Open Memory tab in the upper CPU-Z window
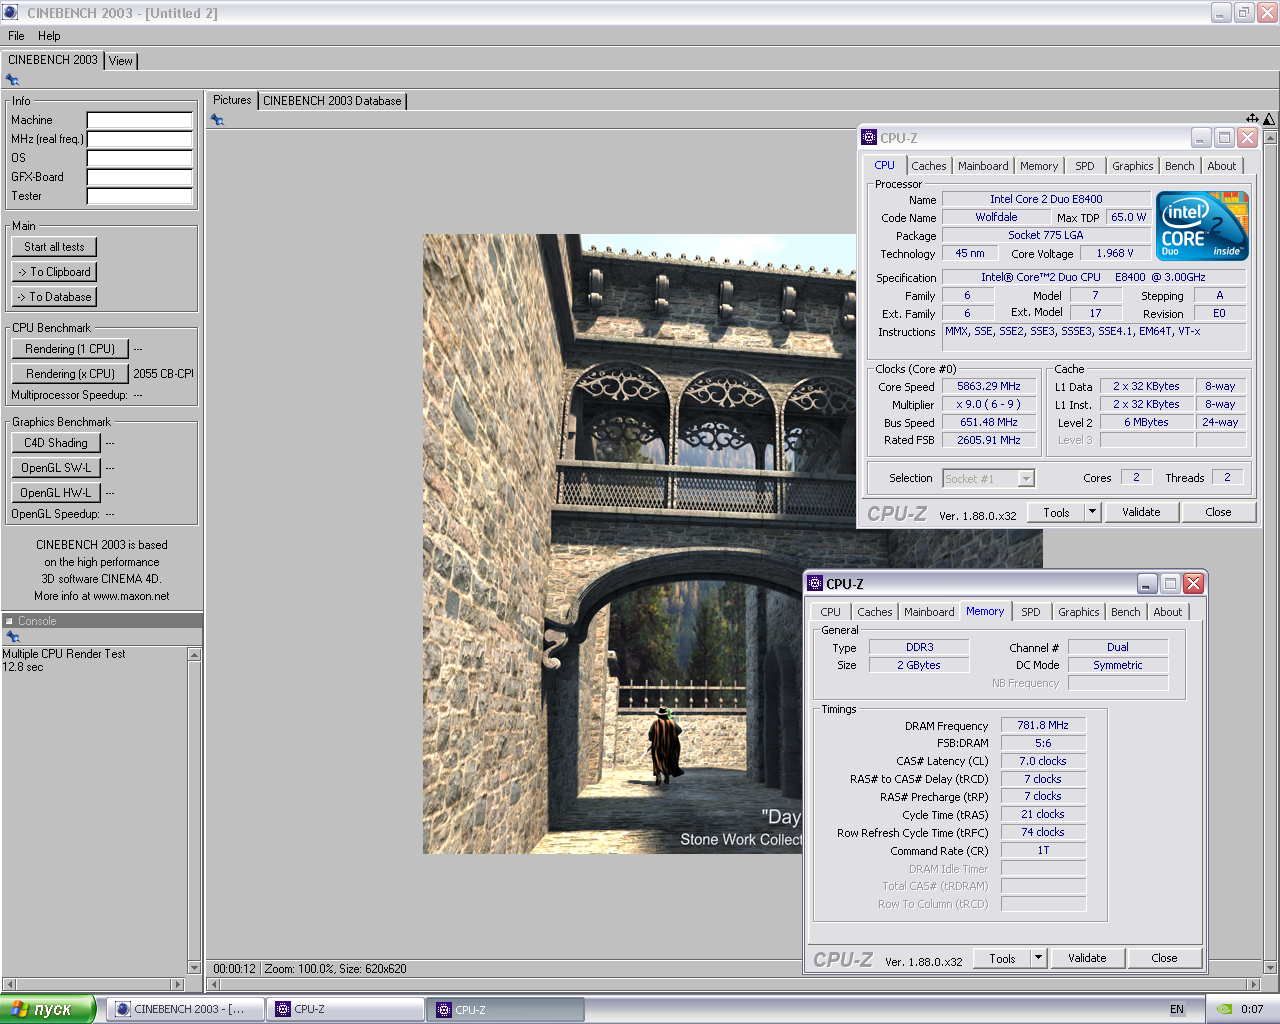This screenshot has width=1280, height=1024. coord(1039,166)
